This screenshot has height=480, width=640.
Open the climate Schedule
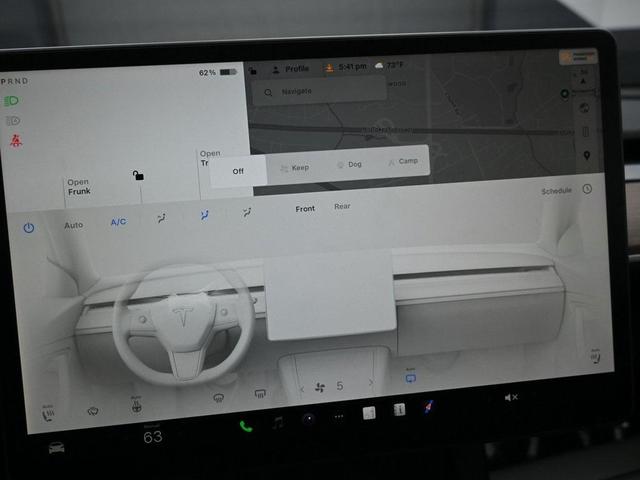tap(557, 191)
